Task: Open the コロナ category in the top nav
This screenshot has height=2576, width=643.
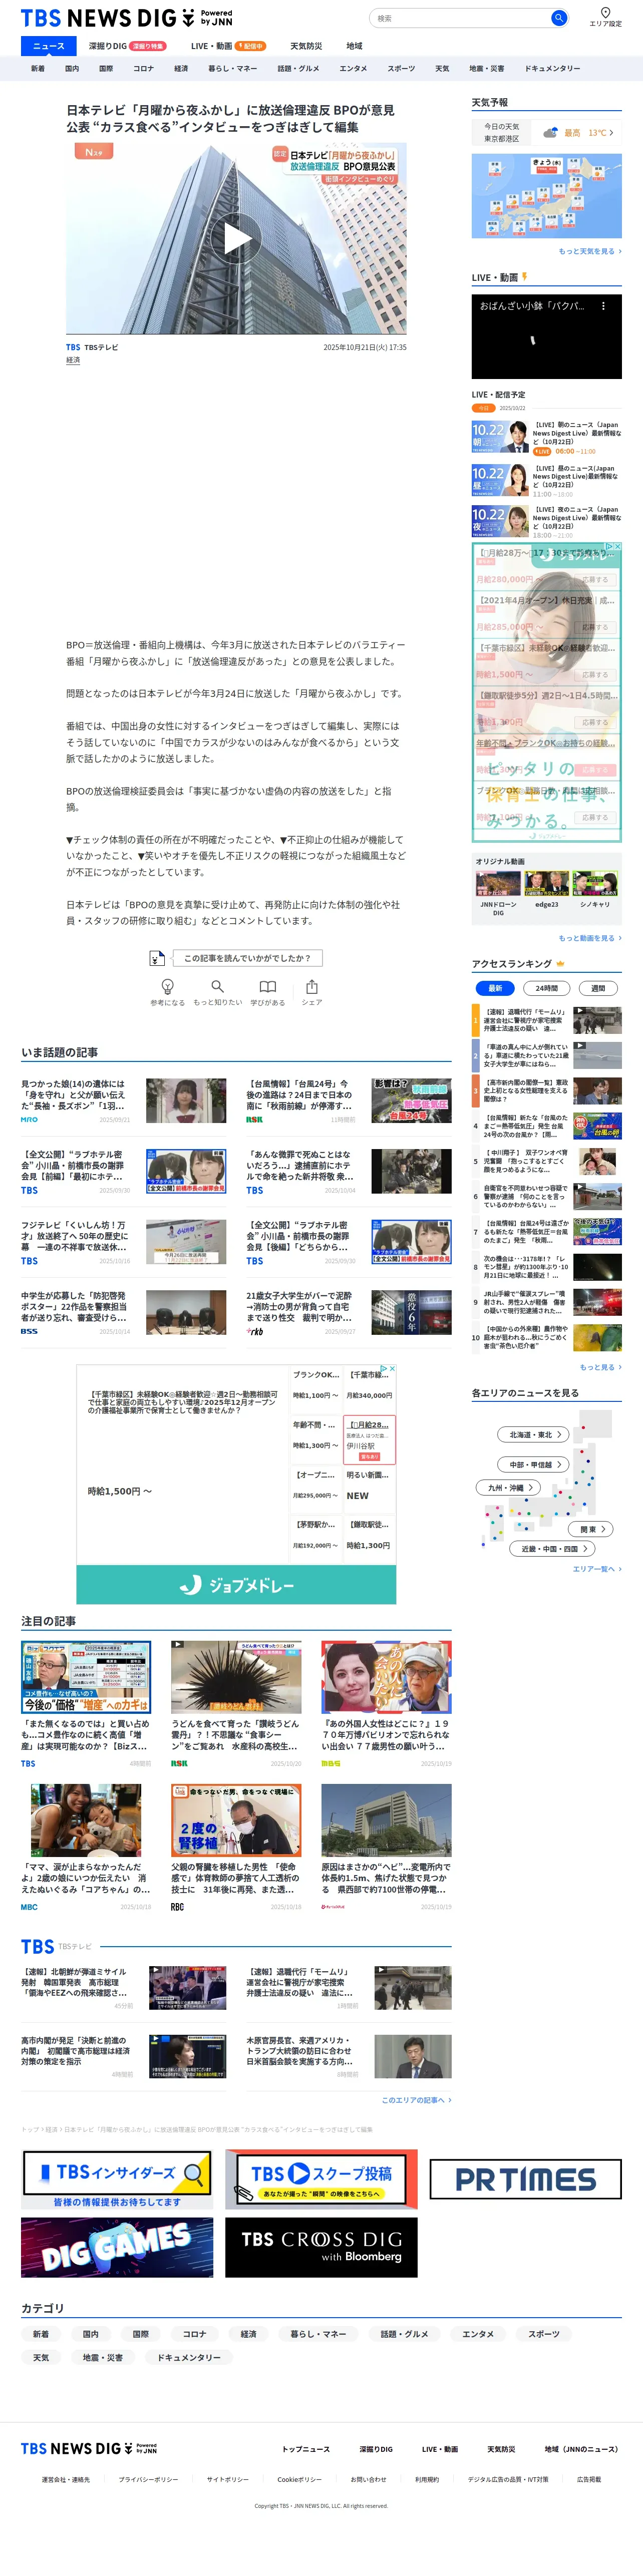Action: (x=144, y=69)
